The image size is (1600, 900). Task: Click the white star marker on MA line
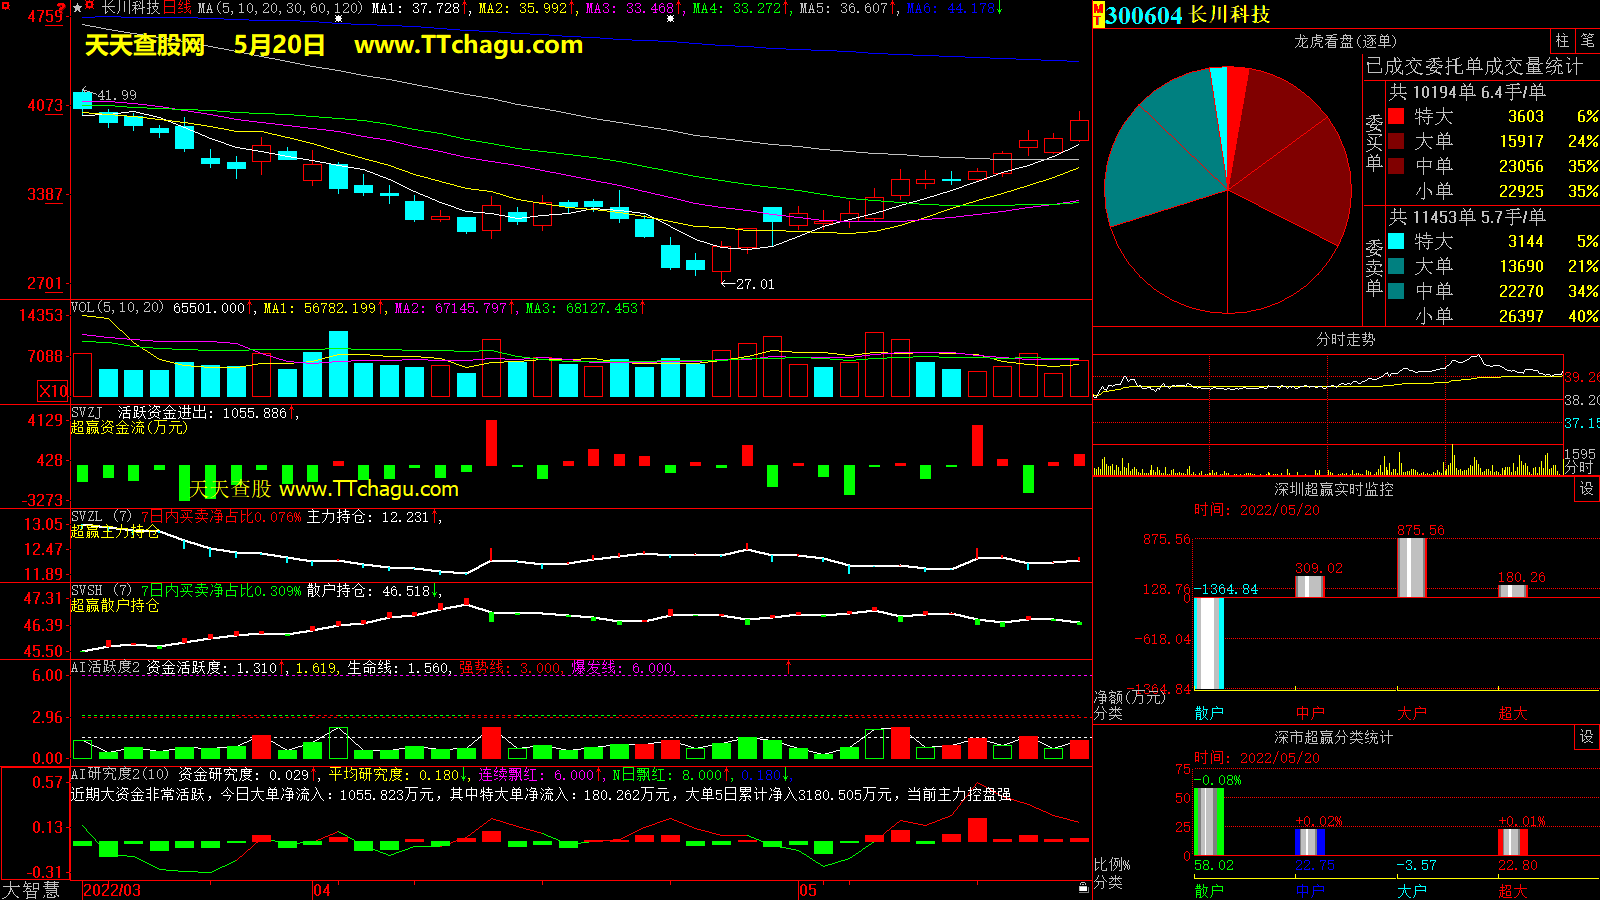(x=339, y=19)
